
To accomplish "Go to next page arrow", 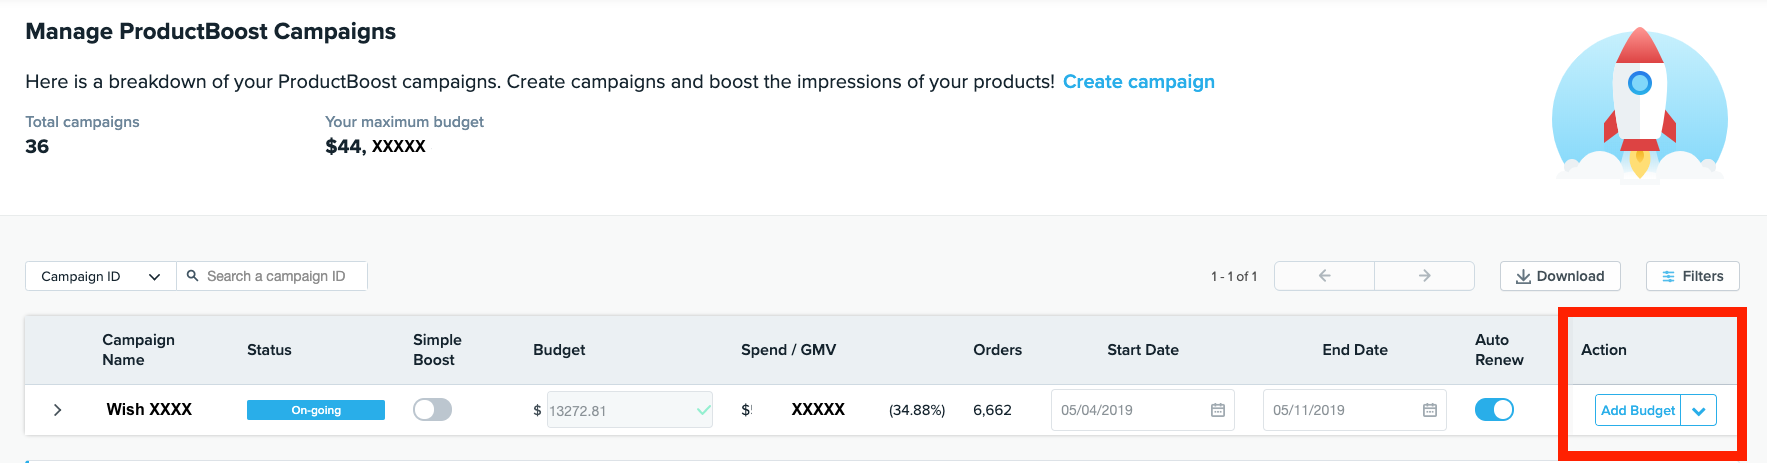I will (1424, 276).
